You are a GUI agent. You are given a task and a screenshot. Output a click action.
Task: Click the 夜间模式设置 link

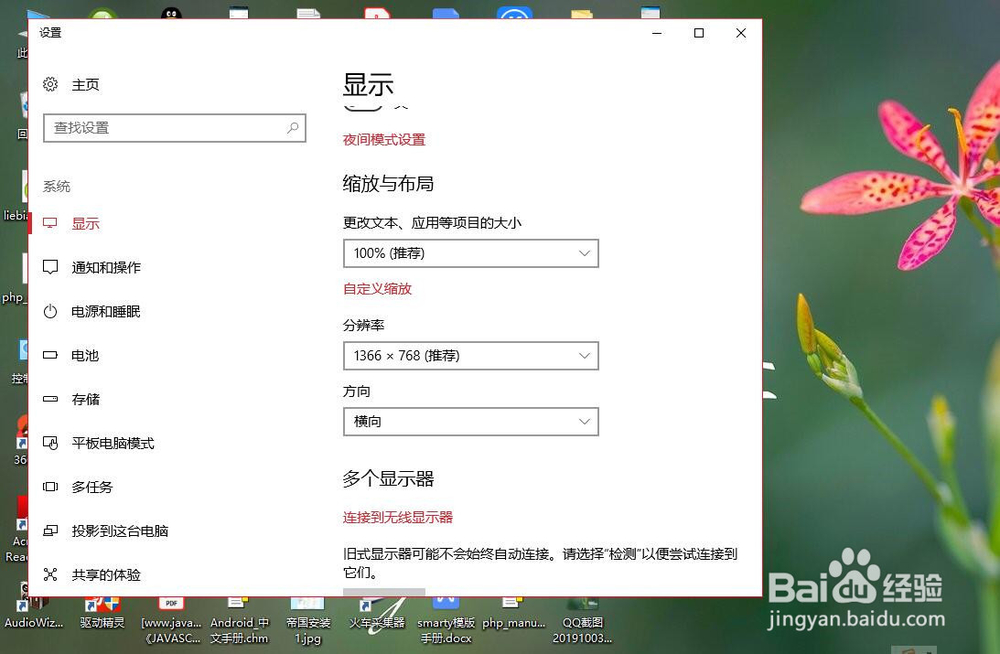[x=384, y=139]
